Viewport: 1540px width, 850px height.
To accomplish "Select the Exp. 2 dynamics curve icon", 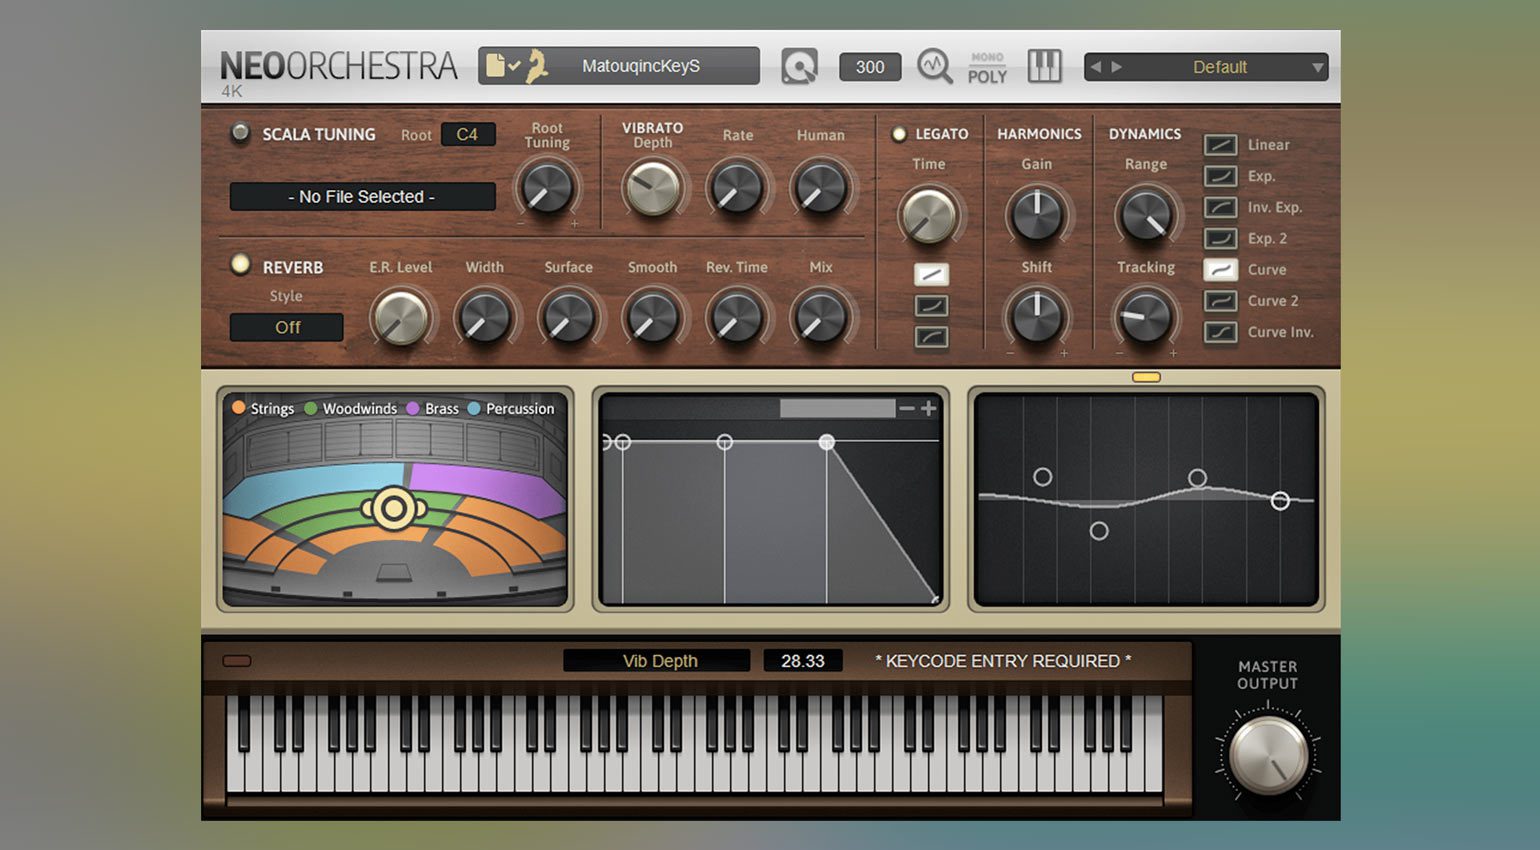I will click(x=1220, y=238).
